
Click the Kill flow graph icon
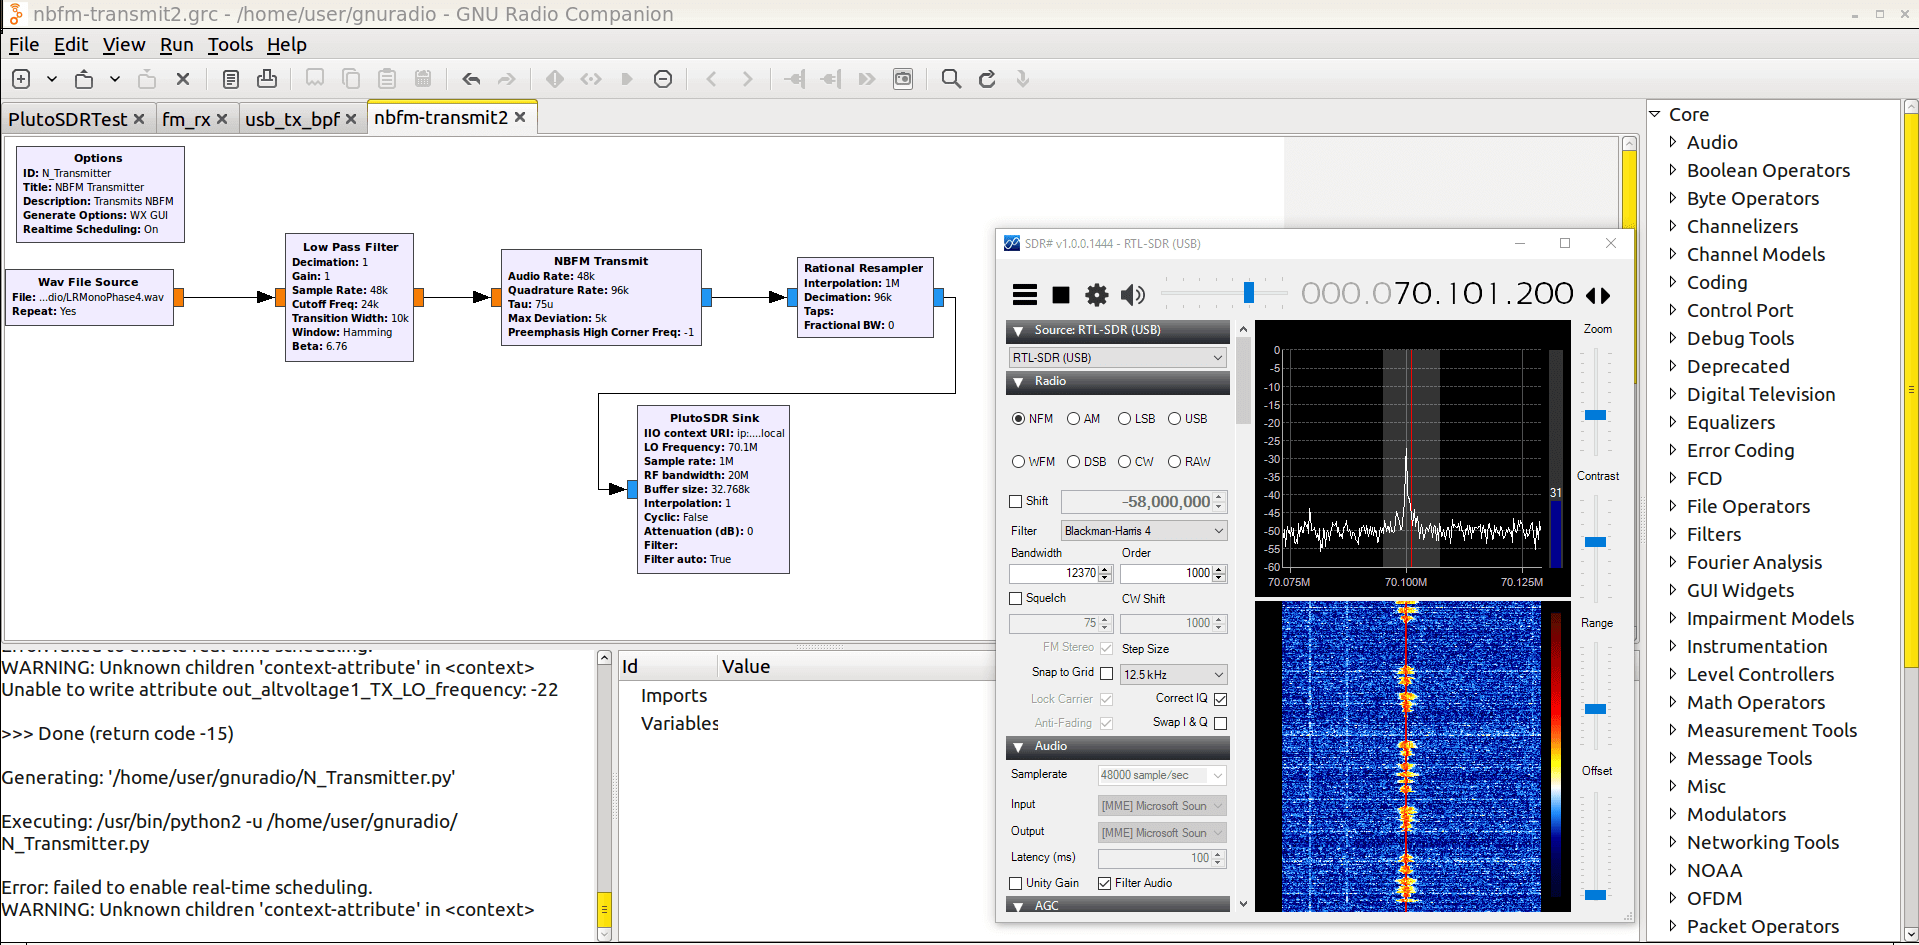point(663,79)
